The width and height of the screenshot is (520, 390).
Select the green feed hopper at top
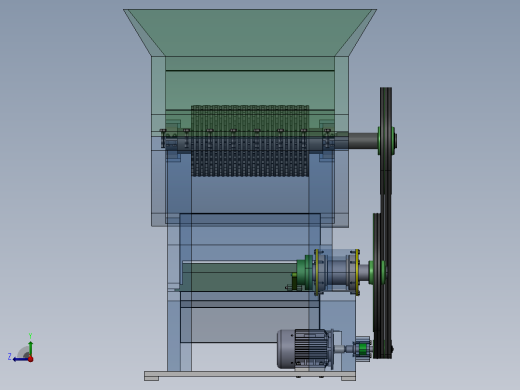tap(250, 32)
